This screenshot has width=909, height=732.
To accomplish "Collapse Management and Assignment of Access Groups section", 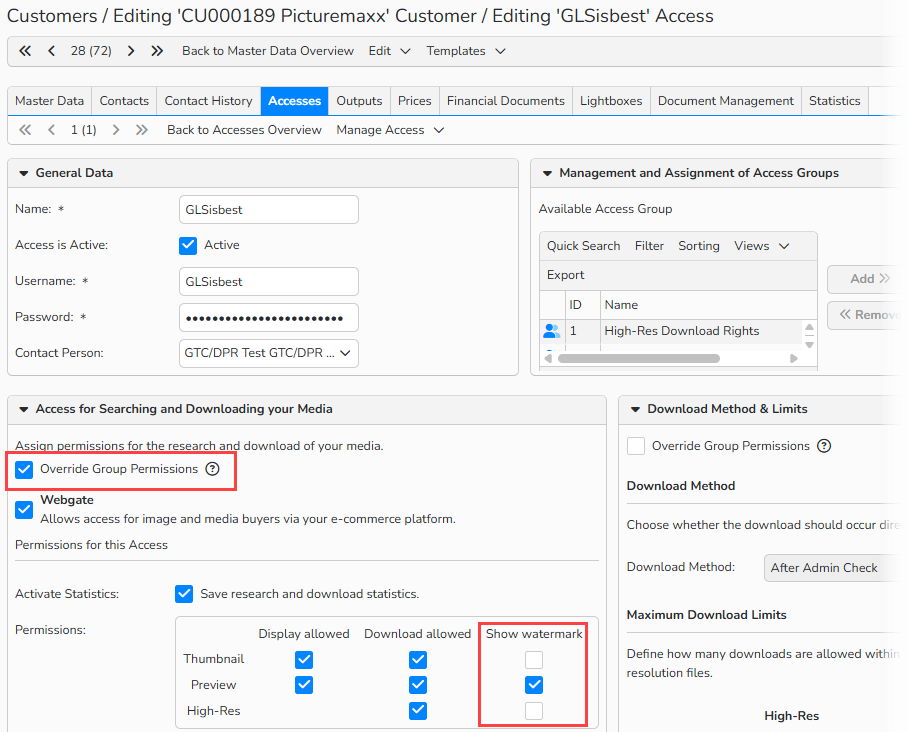I will point(547,173).
